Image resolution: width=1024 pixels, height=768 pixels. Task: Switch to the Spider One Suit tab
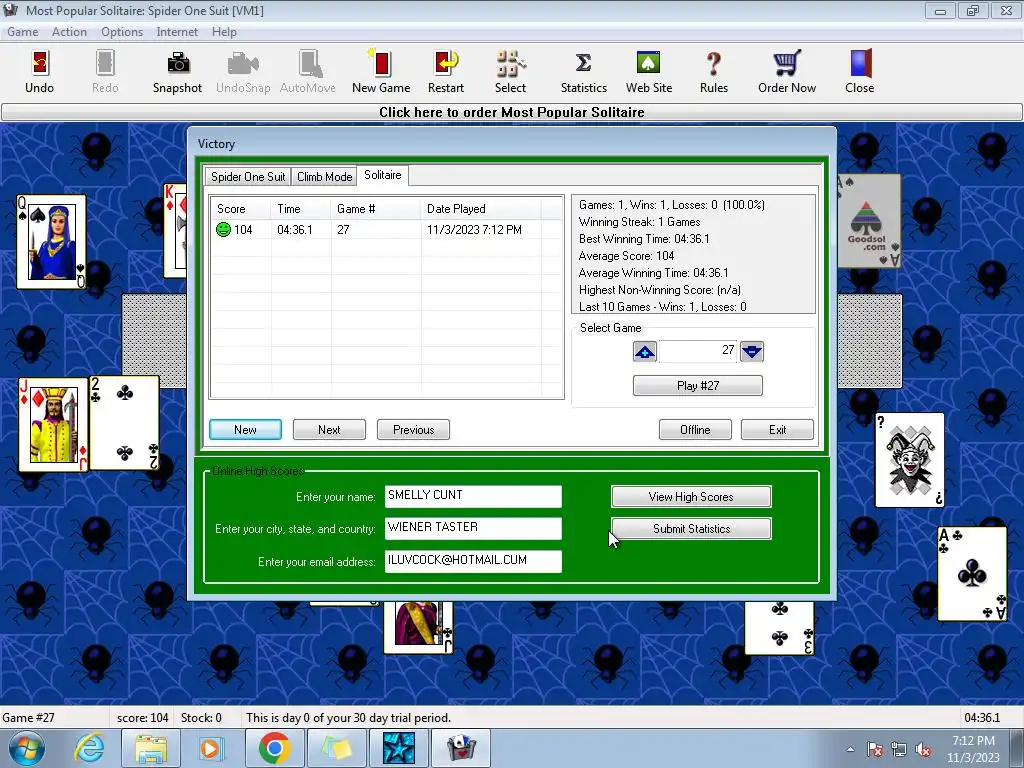click(x=248, y=177)
